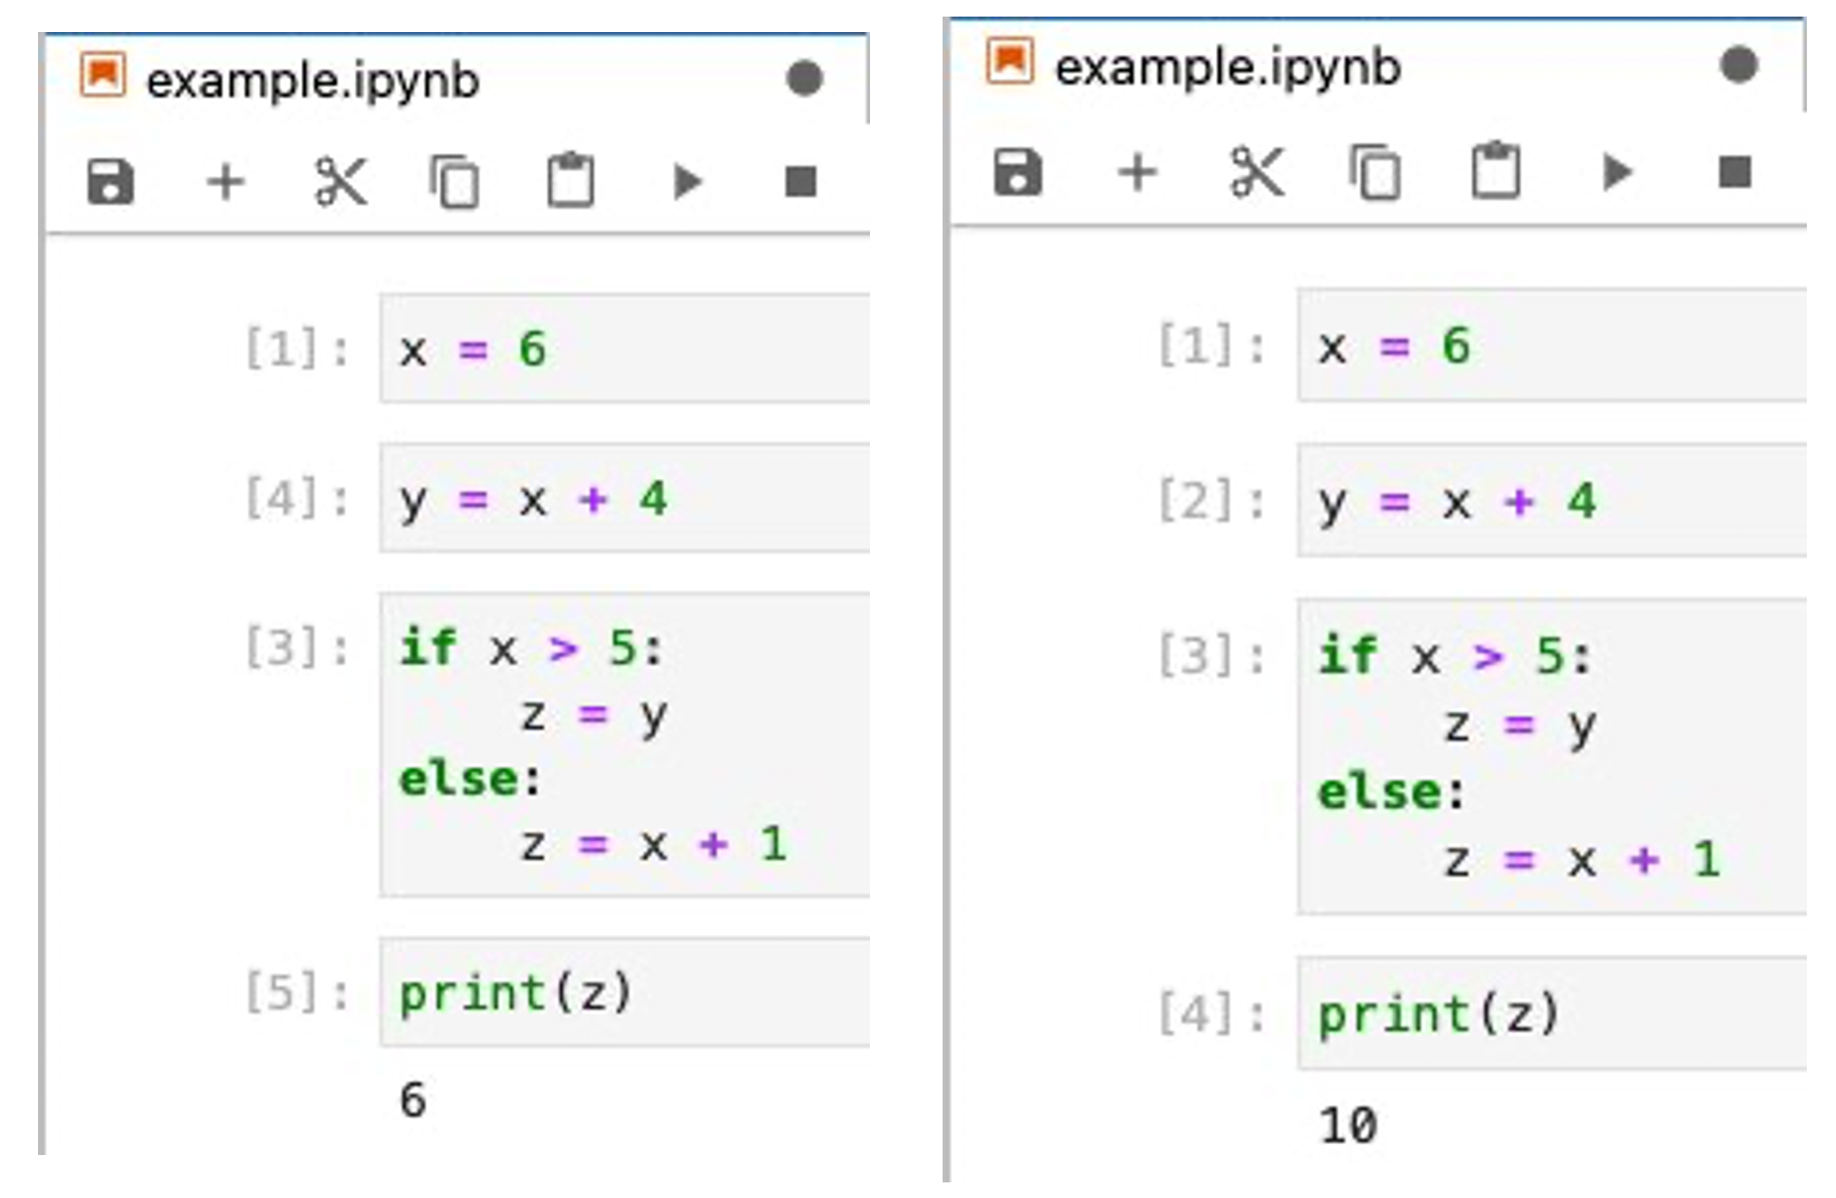The width and height of the screenshot is (1836, 1198).
Task: Select the right example.ipynb tab
Action: (1227, 67)
